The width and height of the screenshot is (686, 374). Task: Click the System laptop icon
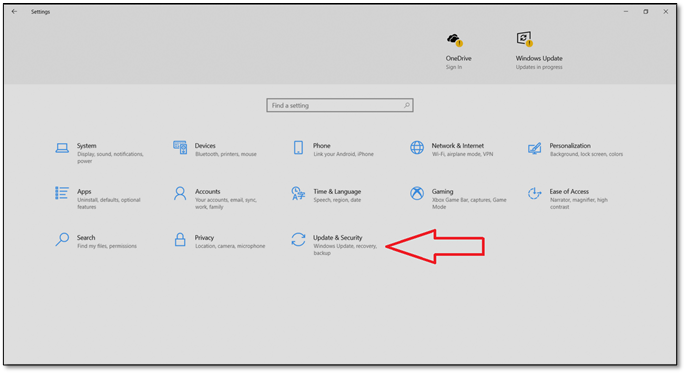pos(62,148)
